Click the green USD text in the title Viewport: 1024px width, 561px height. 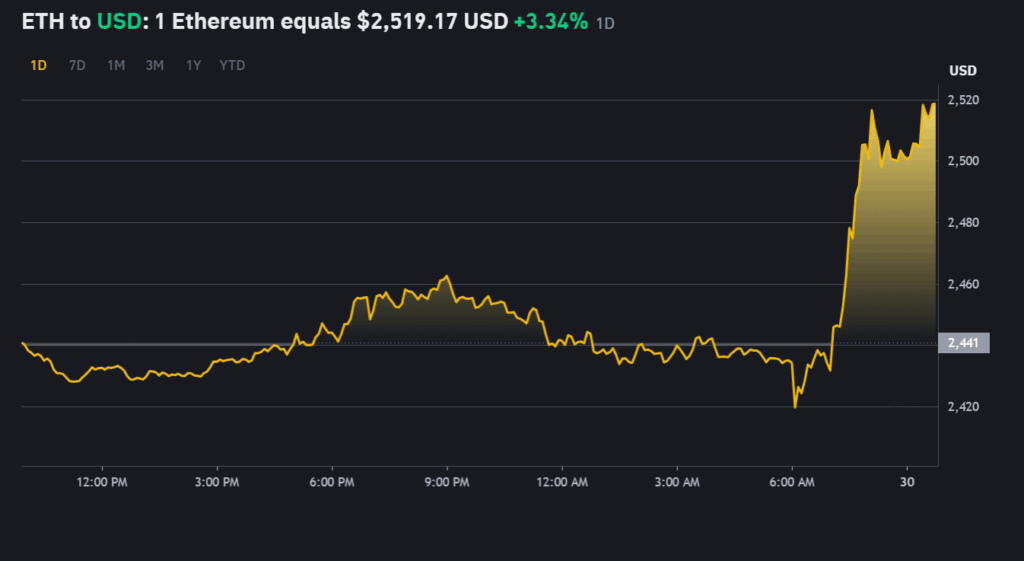click(117, 21)
